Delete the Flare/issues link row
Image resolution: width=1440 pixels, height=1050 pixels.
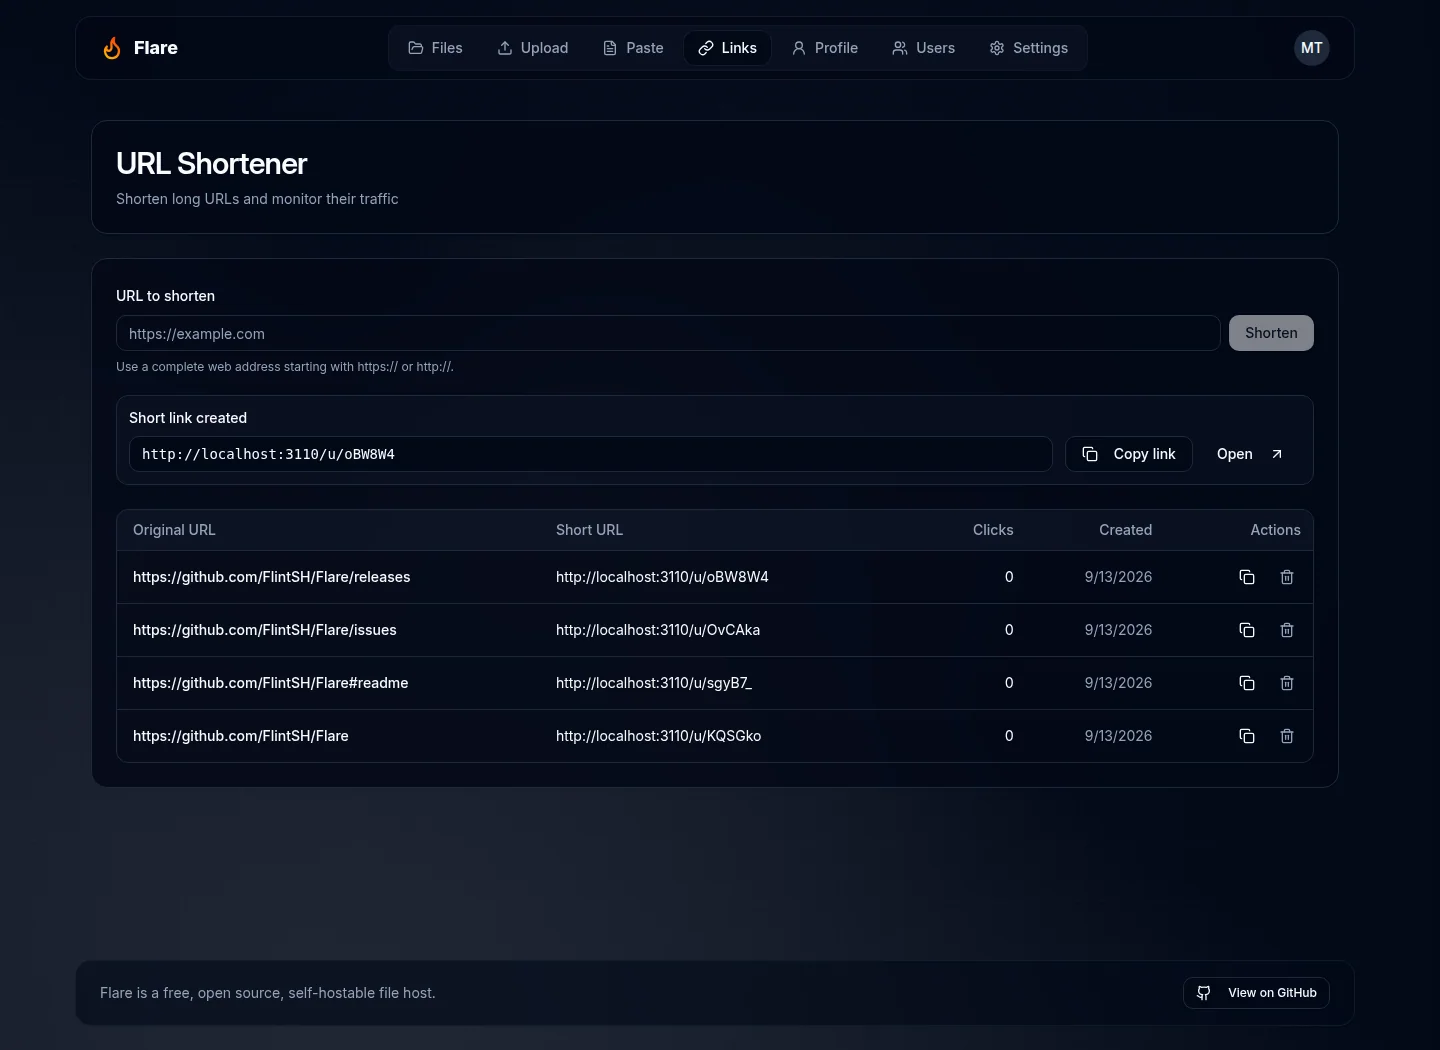1287,630
